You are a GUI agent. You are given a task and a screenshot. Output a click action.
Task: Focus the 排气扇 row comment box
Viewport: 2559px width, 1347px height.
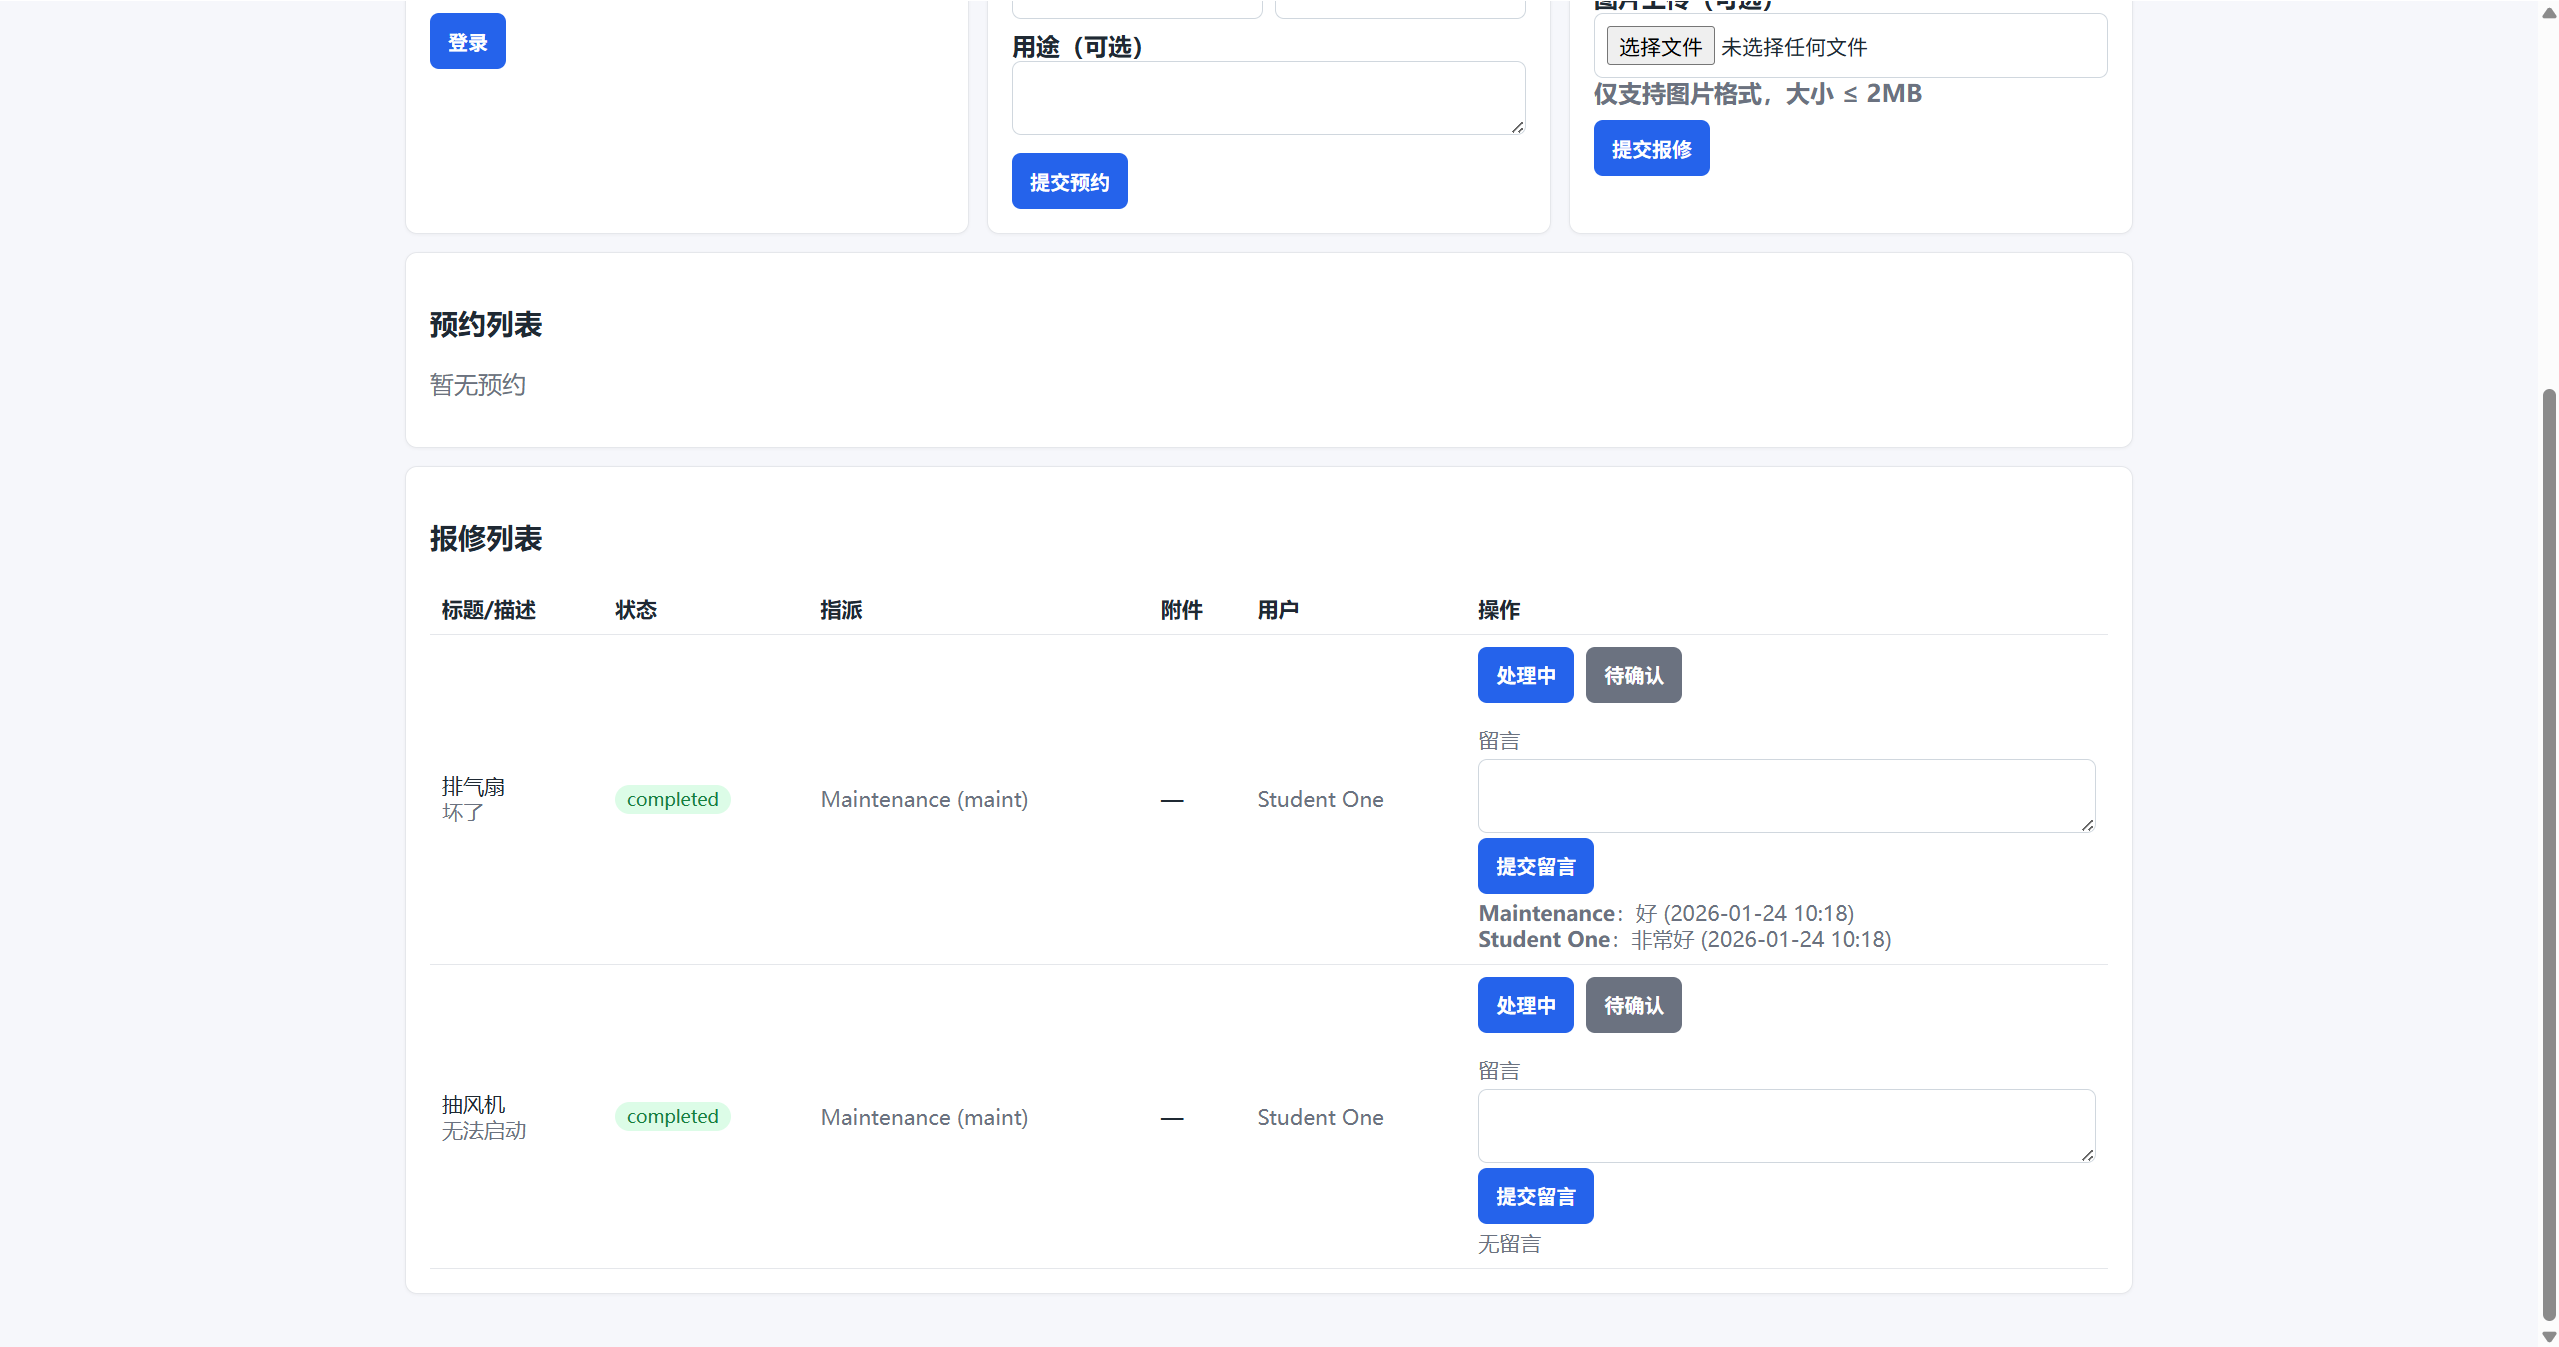[1785, 795]
